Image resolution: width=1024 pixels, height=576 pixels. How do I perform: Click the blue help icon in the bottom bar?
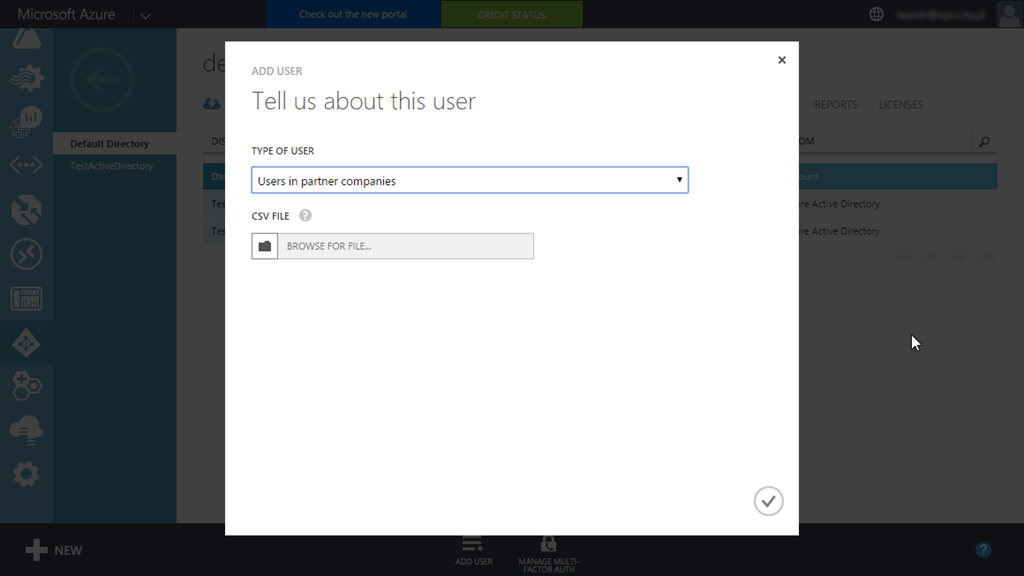tap(983, 549)
